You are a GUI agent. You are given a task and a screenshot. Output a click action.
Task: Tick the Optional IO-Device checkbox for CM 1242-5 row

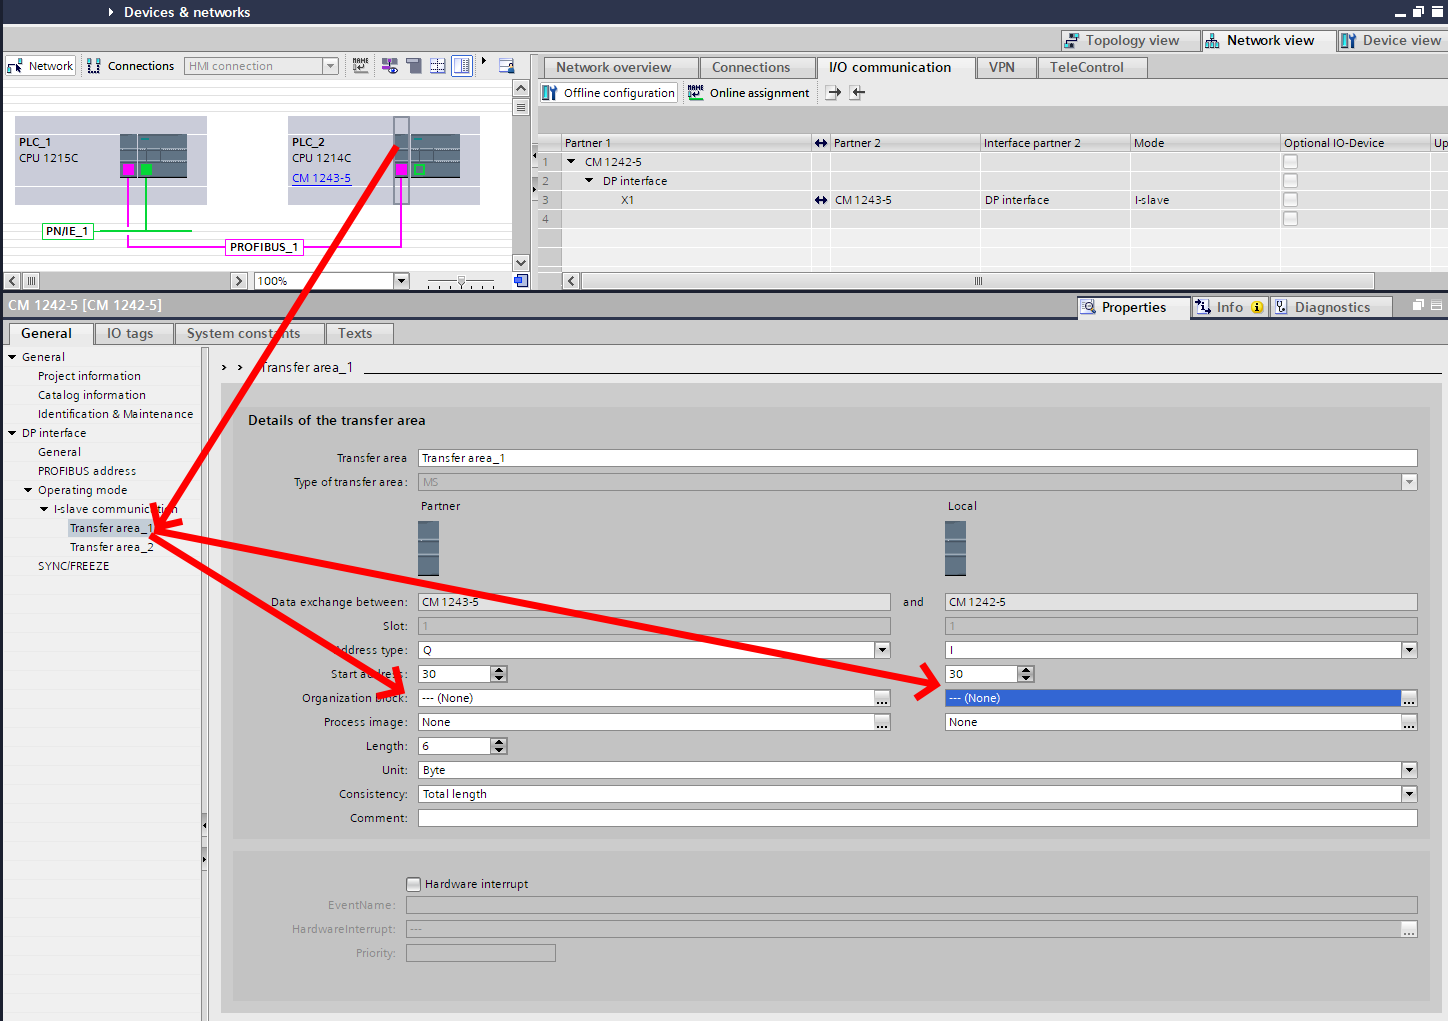pos(1290,162)
